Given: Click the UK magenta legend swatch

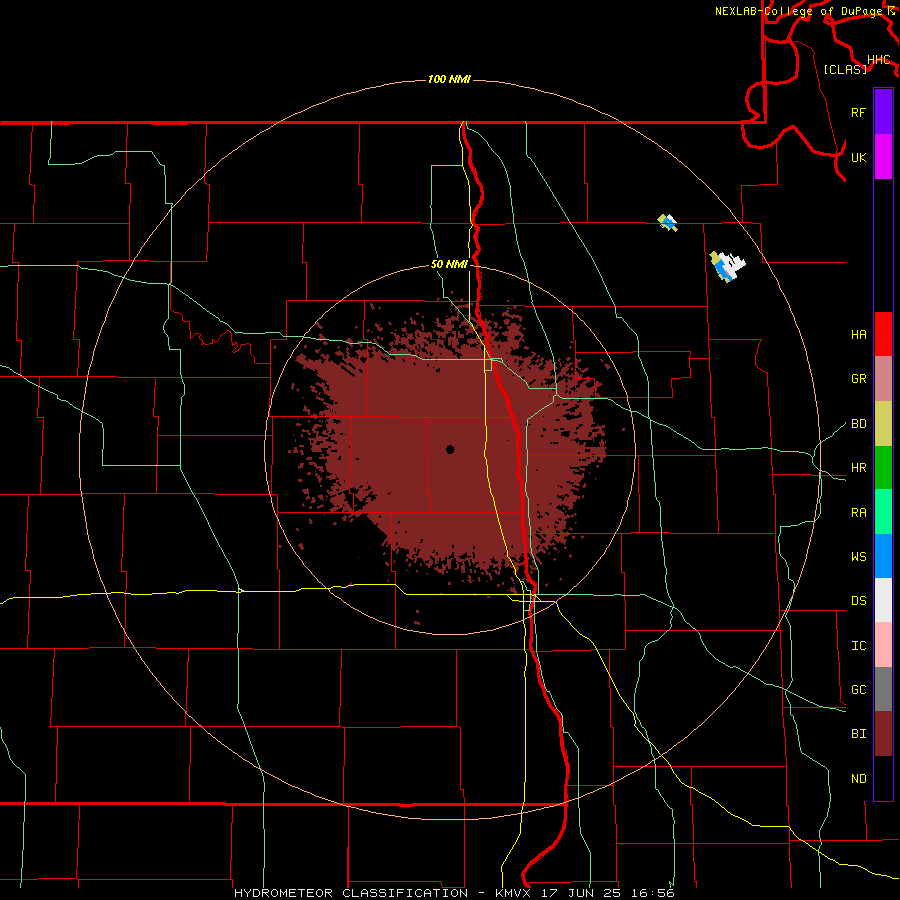Looking at the screenshot, I should coord(883,157).
